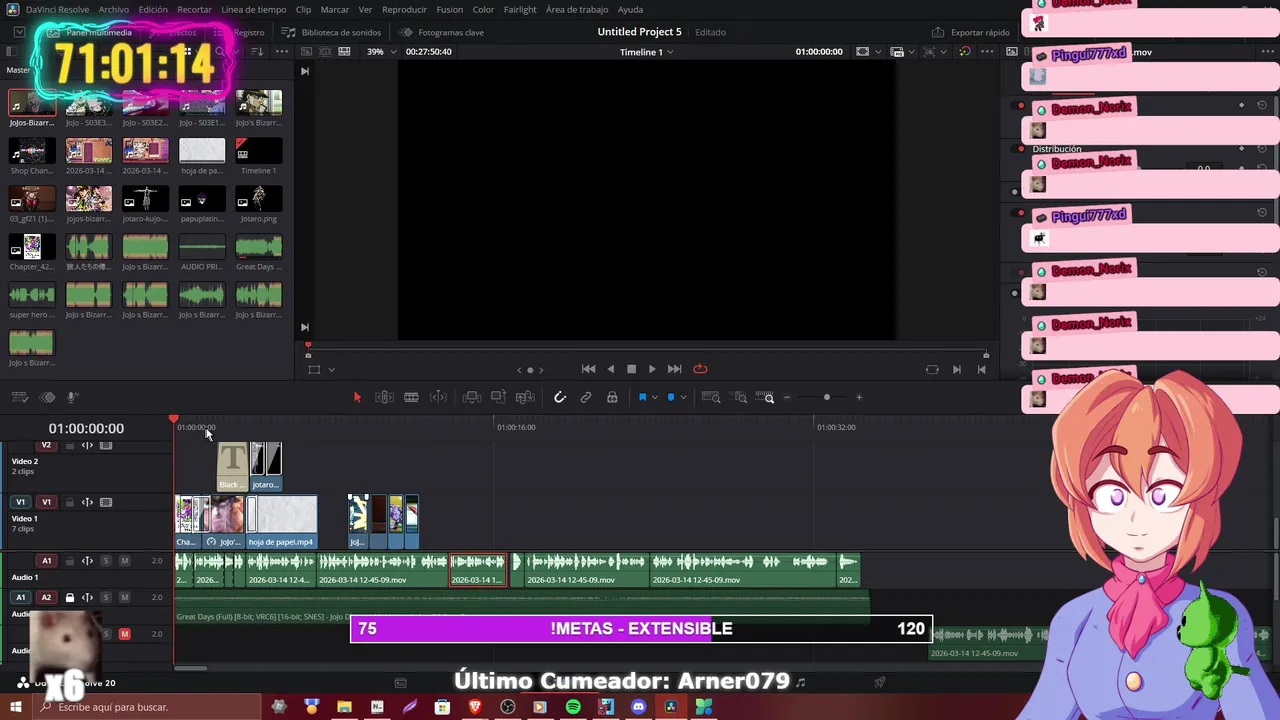
Task: Toggle Video 1 track film-strip enable icon
Action: (x=106, y=502)
